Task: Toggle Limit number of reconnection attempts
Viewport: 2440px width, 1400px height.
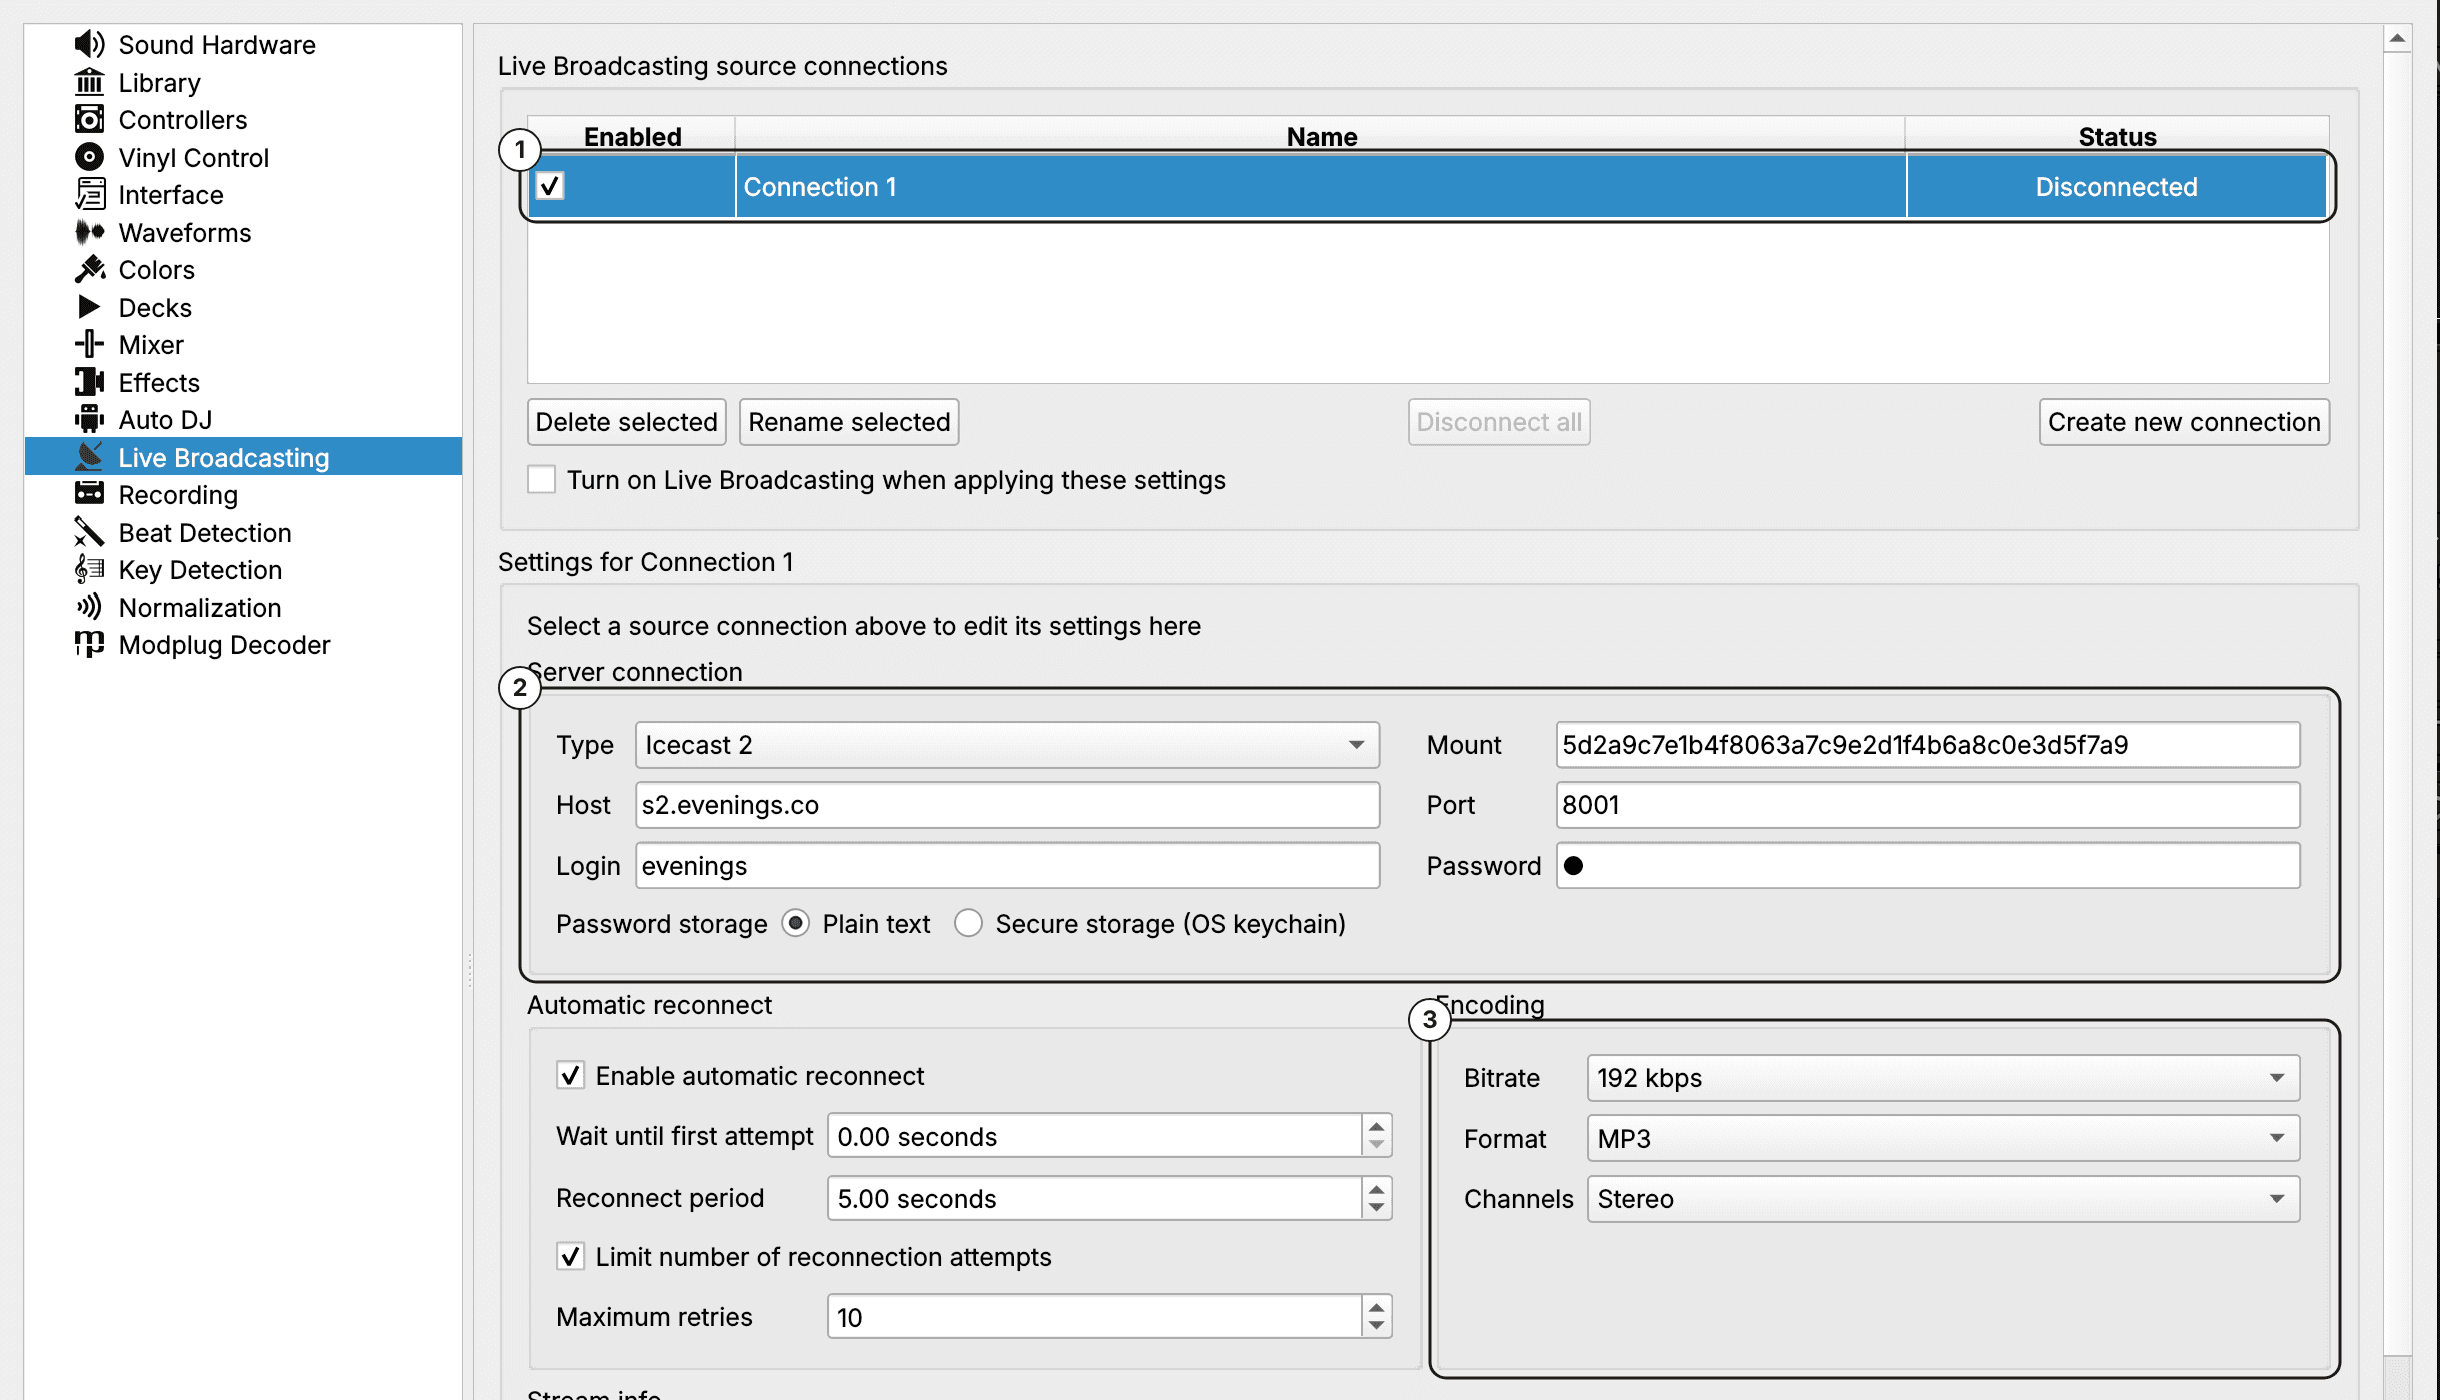Action: 570,1257
